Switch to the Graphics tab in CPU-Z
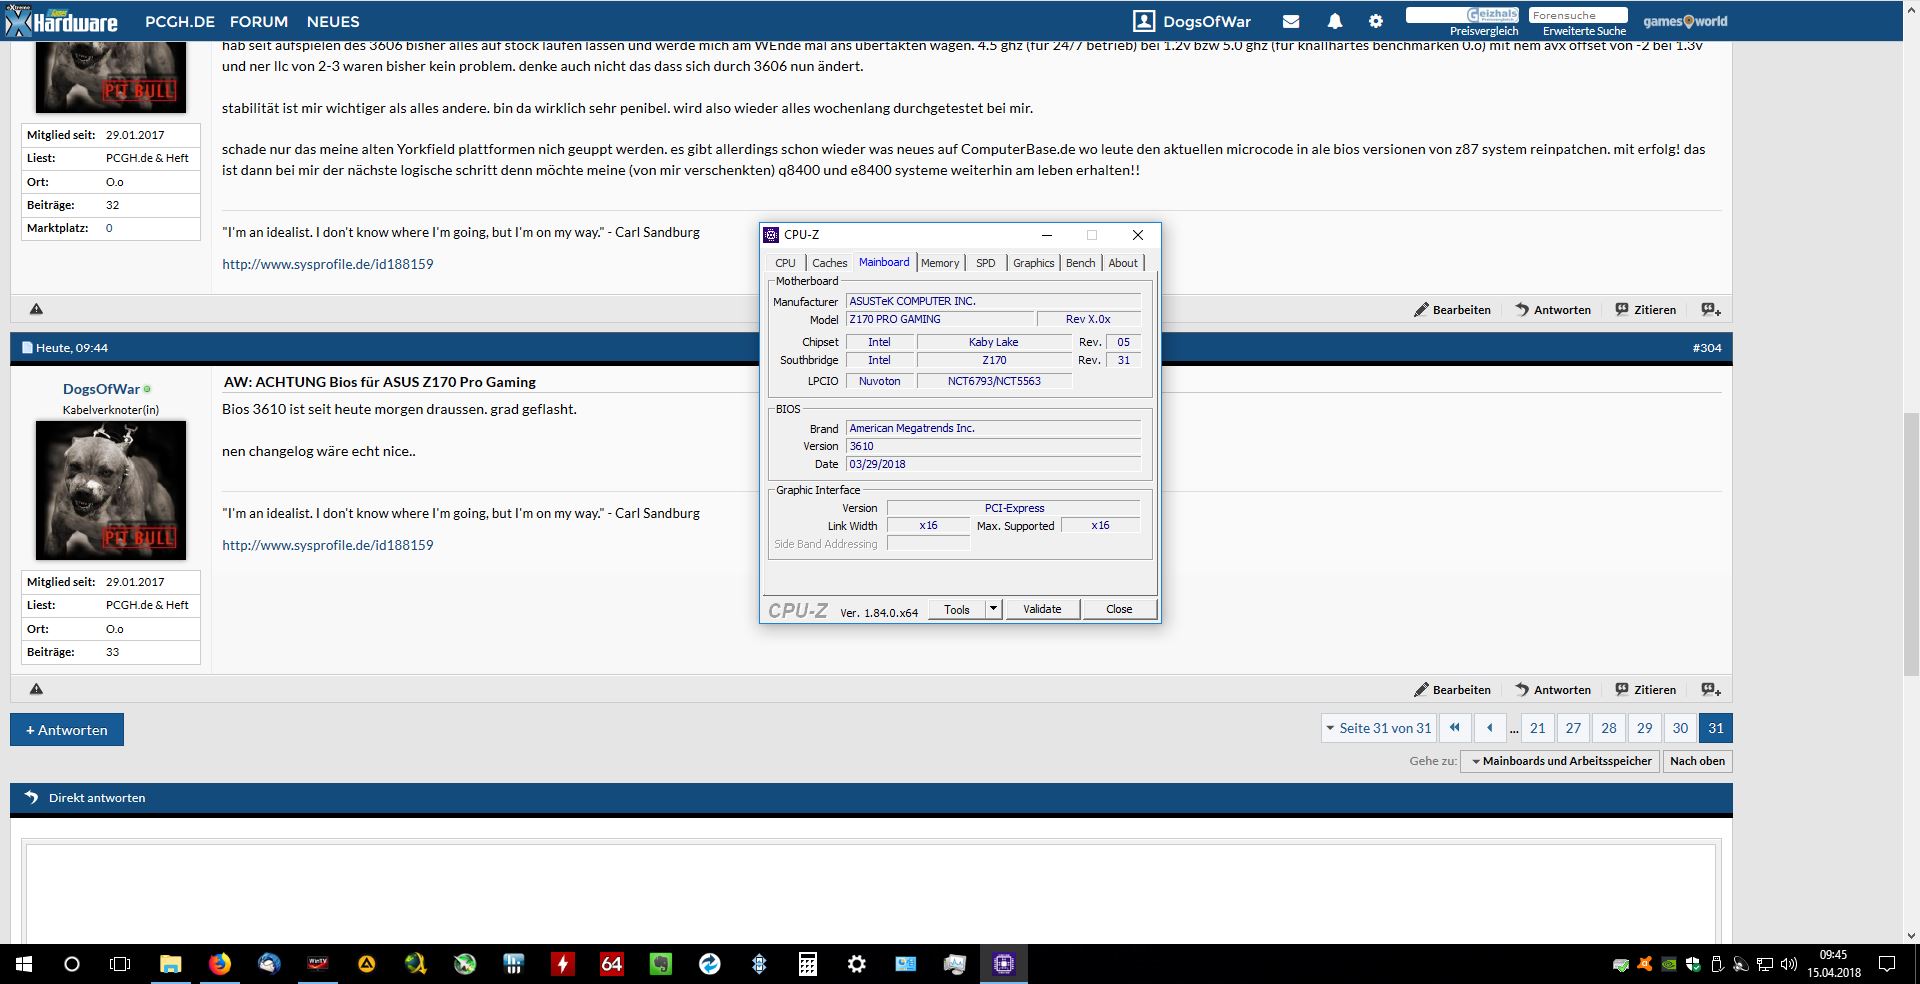This screenshot has height=984, width=1920. 1033,263
